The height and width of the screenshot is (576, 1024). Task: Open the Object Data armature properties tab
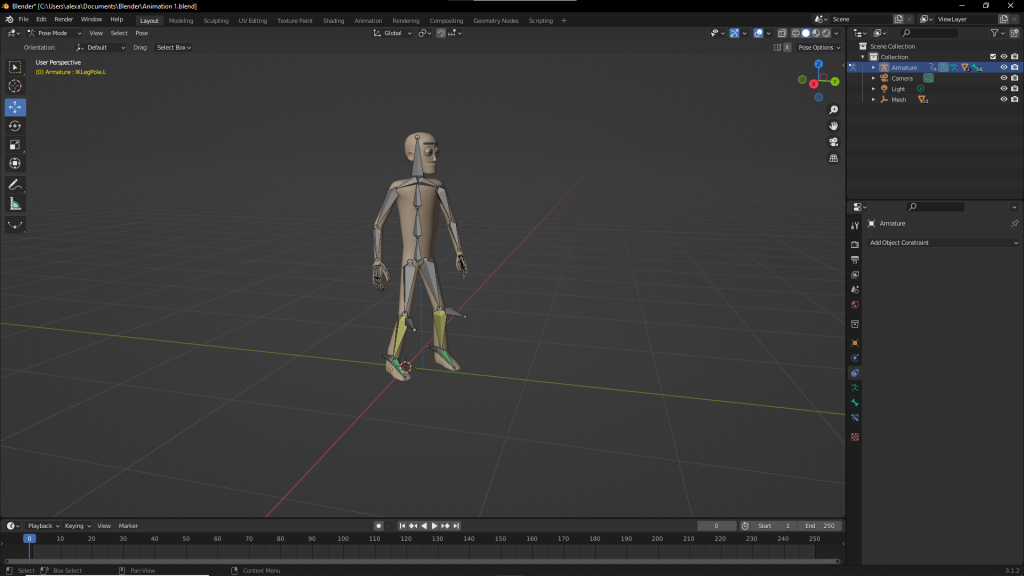click(855, 387)
